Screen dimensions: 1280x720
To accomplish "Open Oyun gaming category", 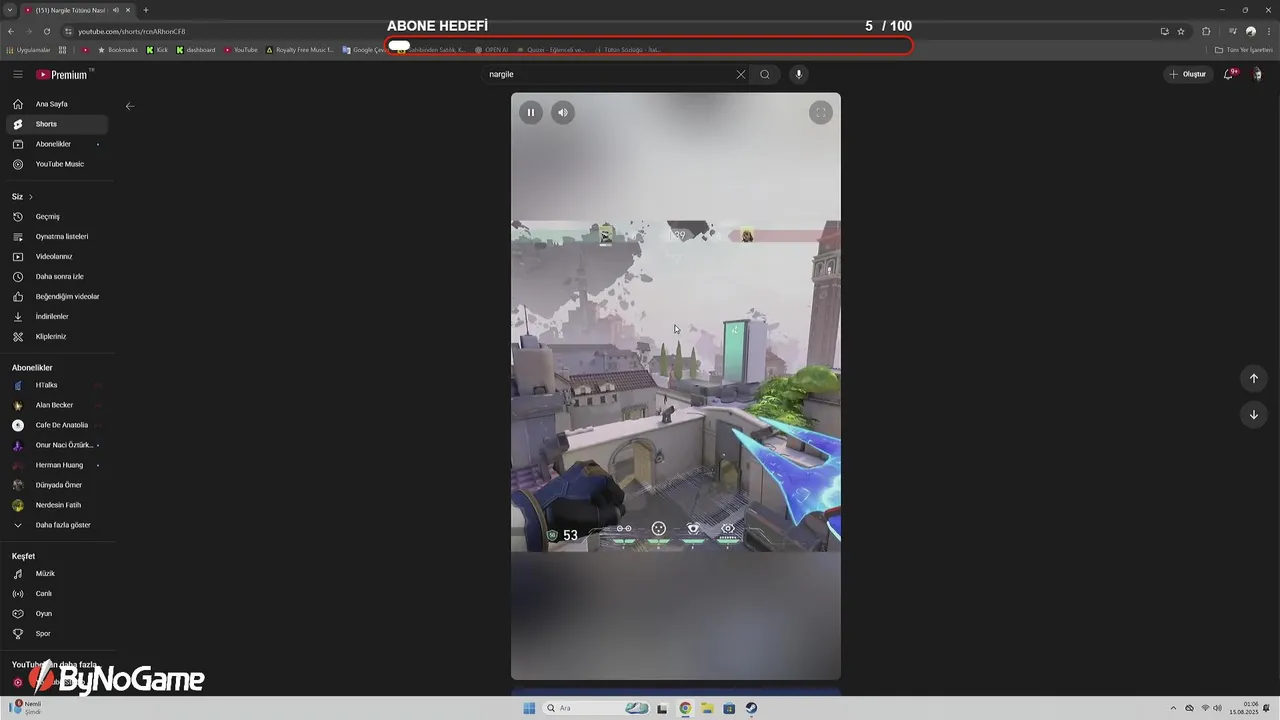I will click(57, 614).
